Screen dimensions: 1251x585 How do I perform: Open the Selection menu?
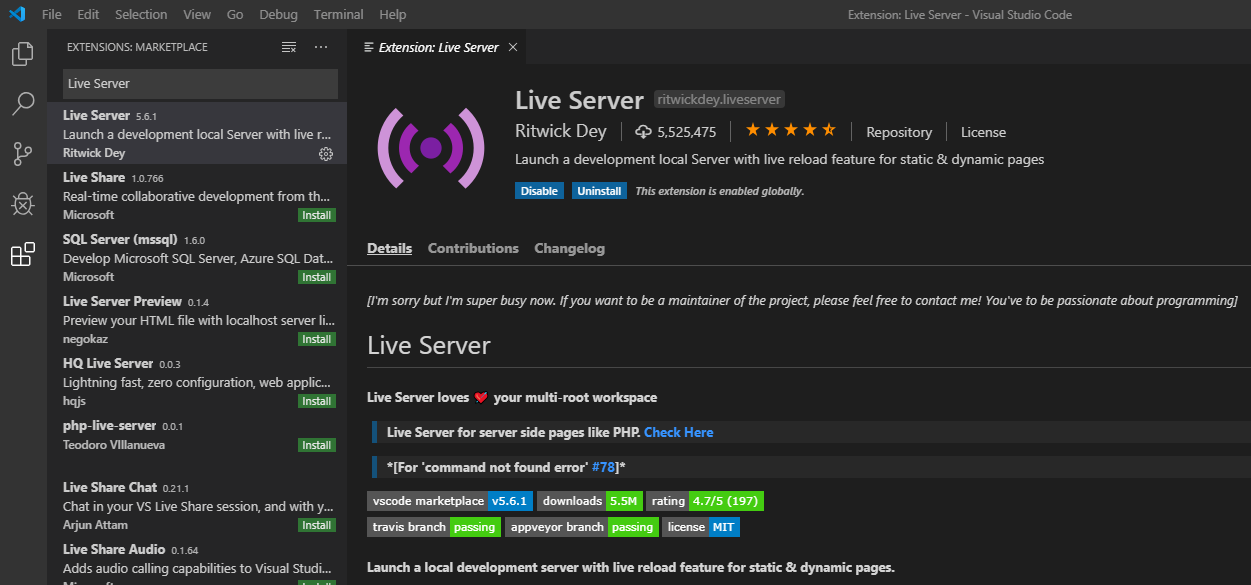[x=141, y=14]
